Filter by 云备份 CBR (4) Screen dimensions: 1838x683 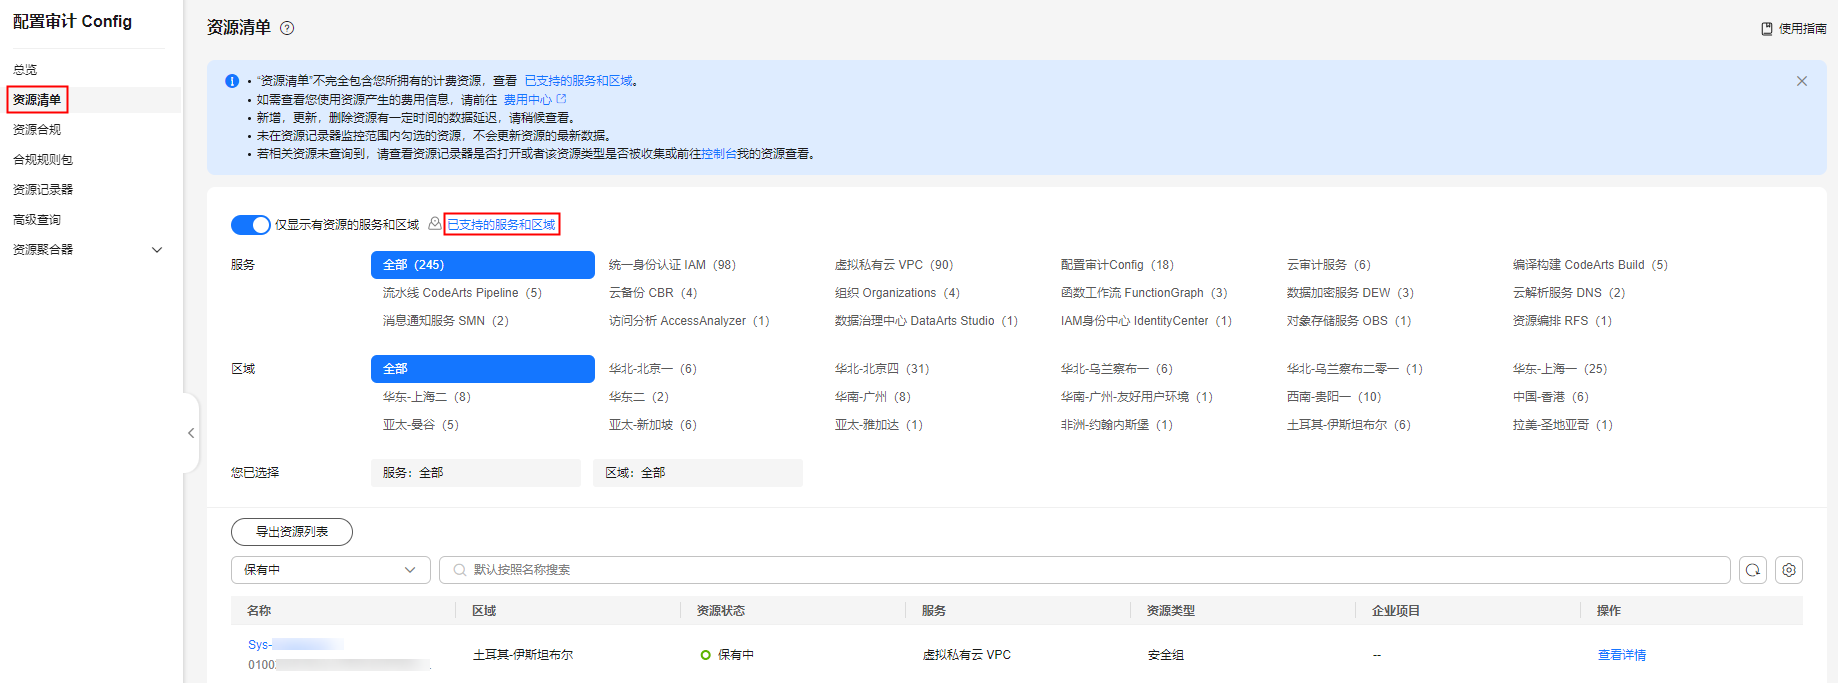click(653, 293)
